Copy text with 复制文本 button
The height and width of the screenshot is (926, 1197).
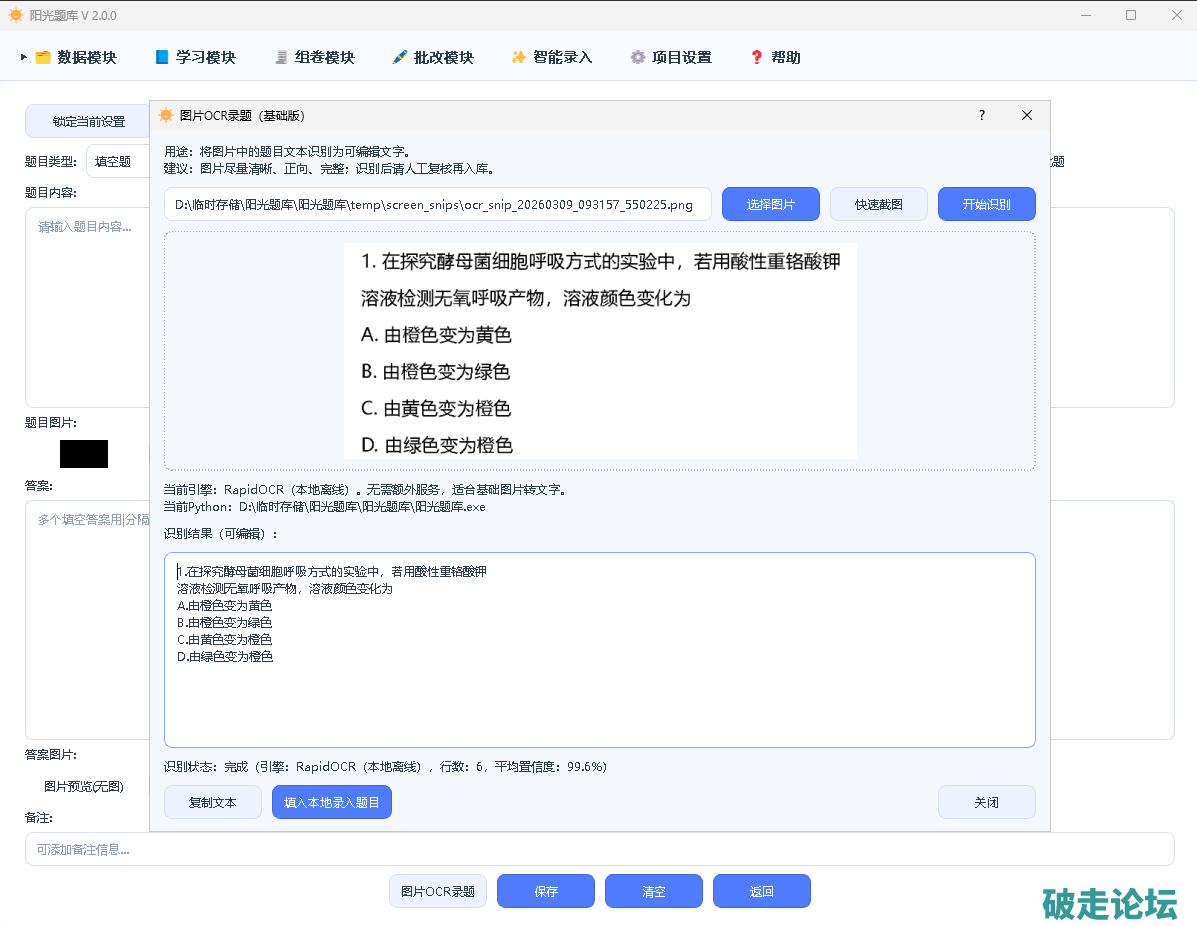pos(213,802)
